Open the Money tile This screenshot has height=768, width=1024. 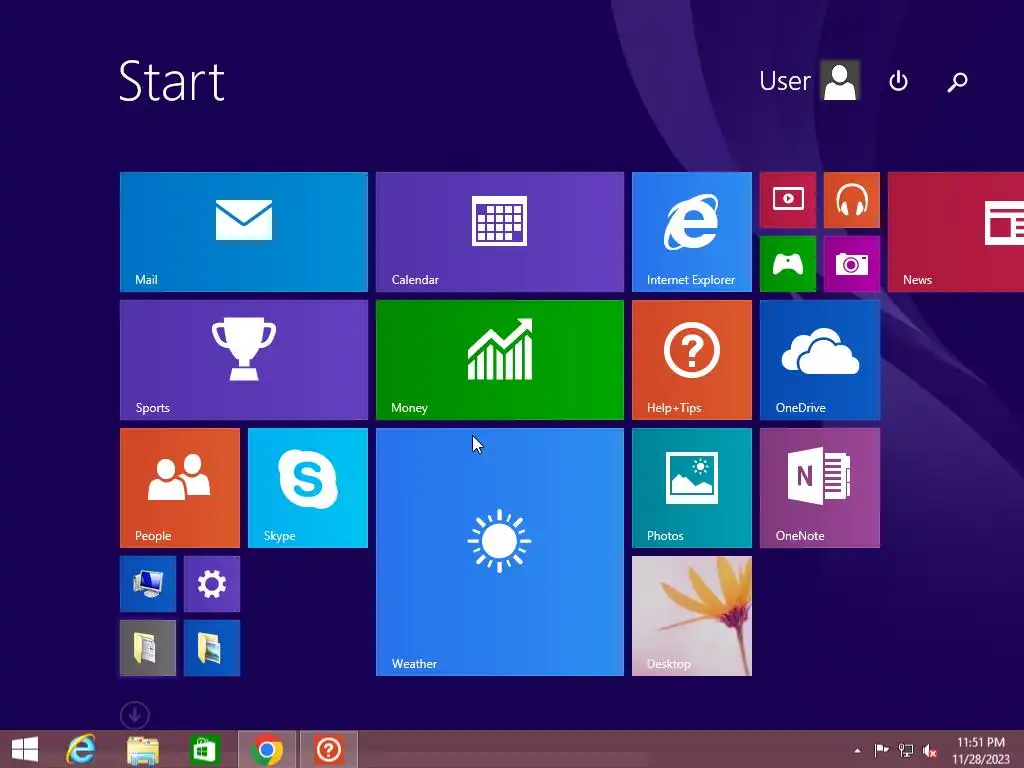click(x=500, y=360)
